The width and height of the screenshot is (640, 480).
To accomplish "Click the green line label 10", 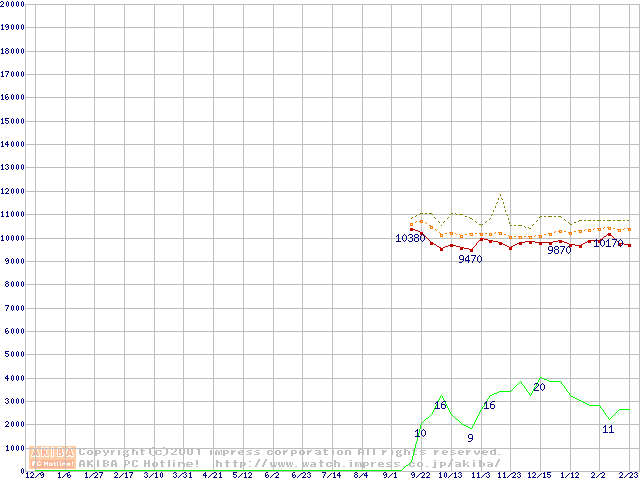I will tap(420, 433).
